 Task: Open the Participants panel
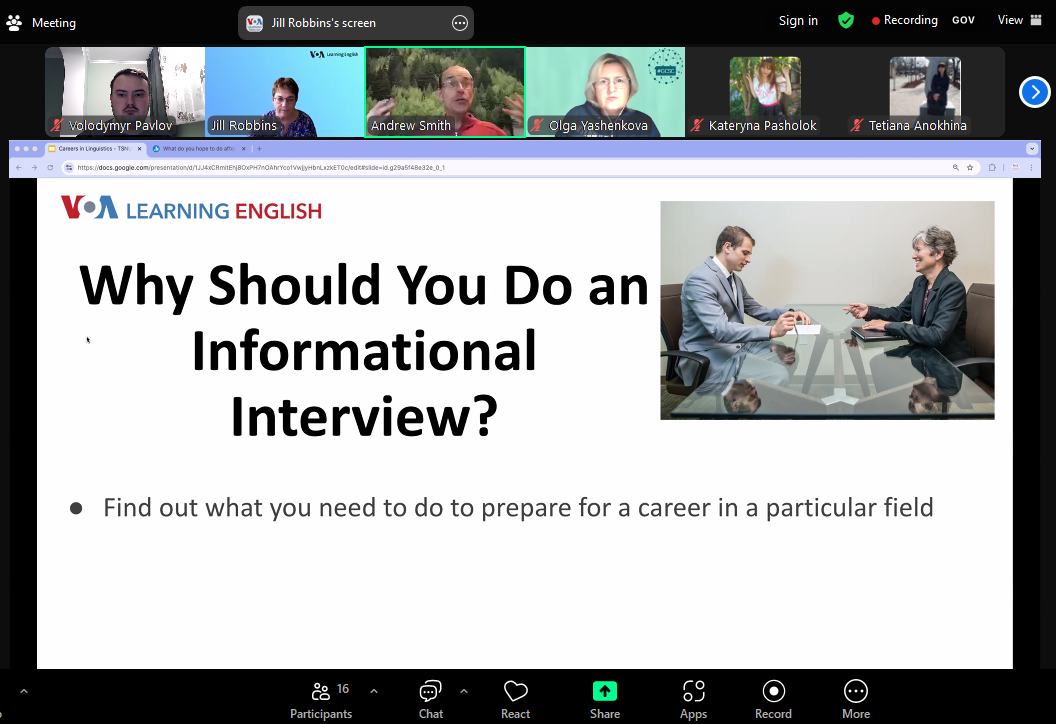click(320, 699)
